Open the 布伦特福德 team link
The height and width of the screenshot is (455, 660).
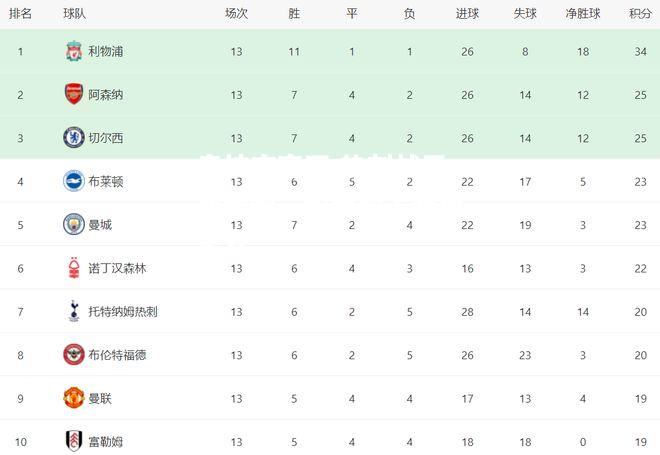click(x=117, y=355)
